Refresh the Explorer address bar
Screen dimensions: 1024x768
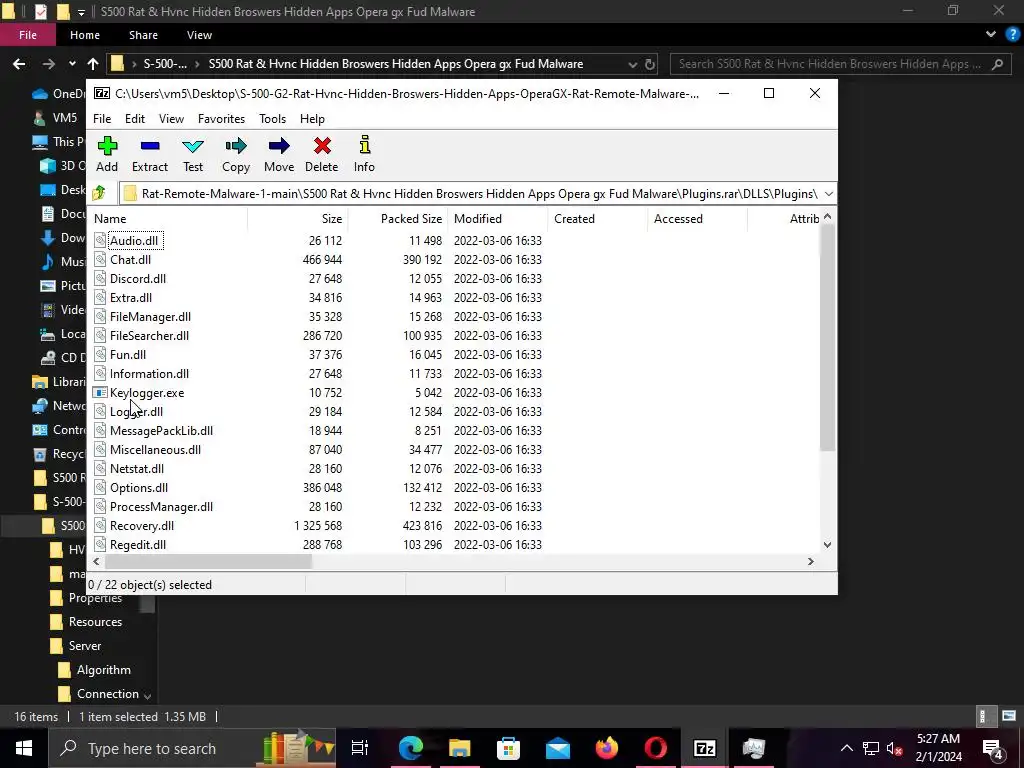(650, 64)
